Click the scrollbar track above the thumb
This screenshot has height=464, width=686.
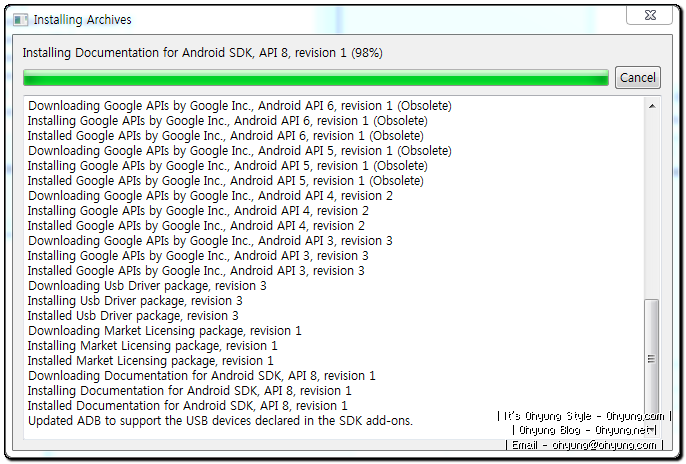coord(651,206)
